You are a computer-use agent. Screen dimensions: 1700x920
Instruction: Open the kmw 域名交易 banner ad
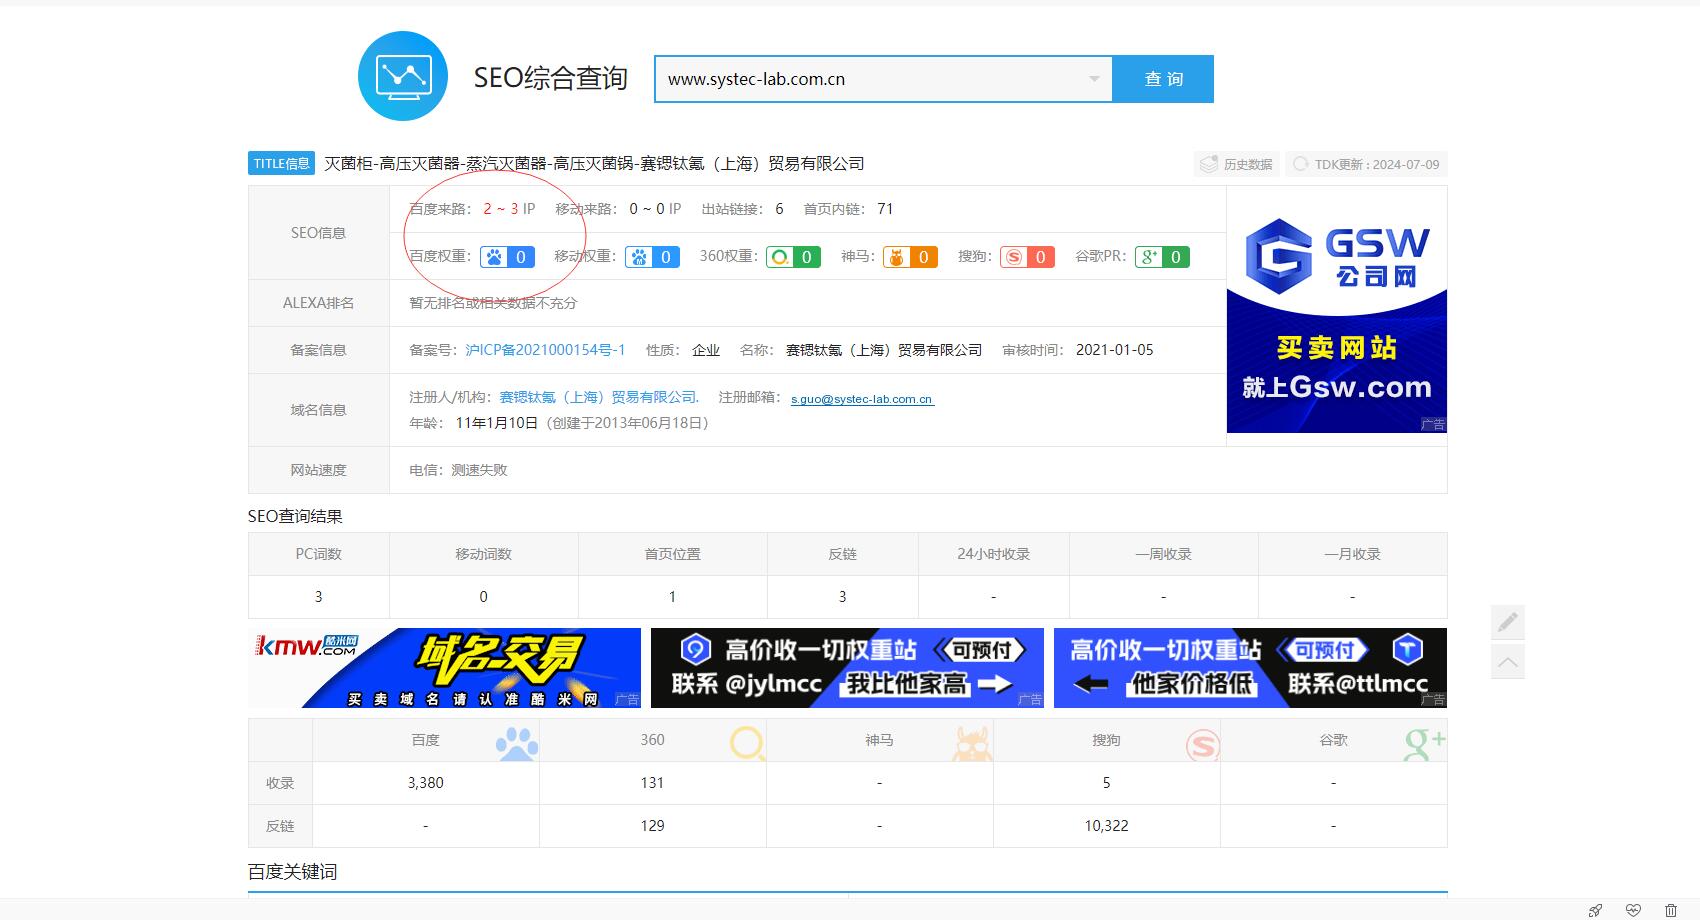pos(444,668)
